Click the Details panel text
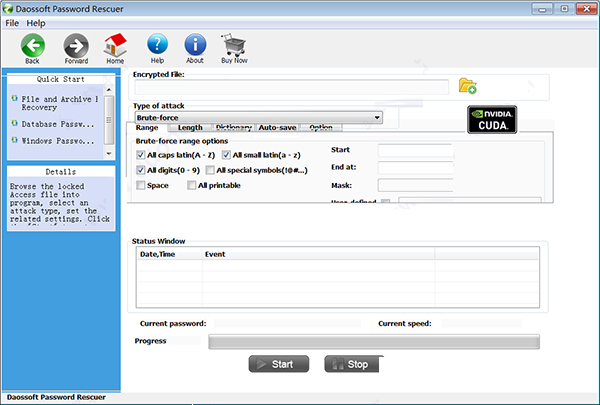The width and height of the screenshot is (600, 405). [x=60, y=202]
